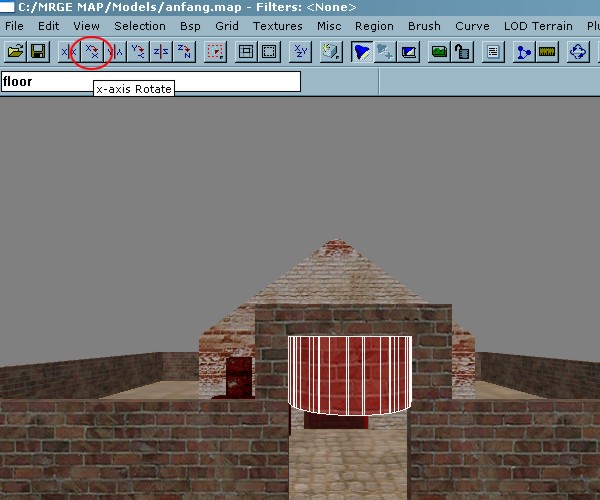Click the textured cube view-mode icon
The image size is (600, 500).
tap(331, 51)
